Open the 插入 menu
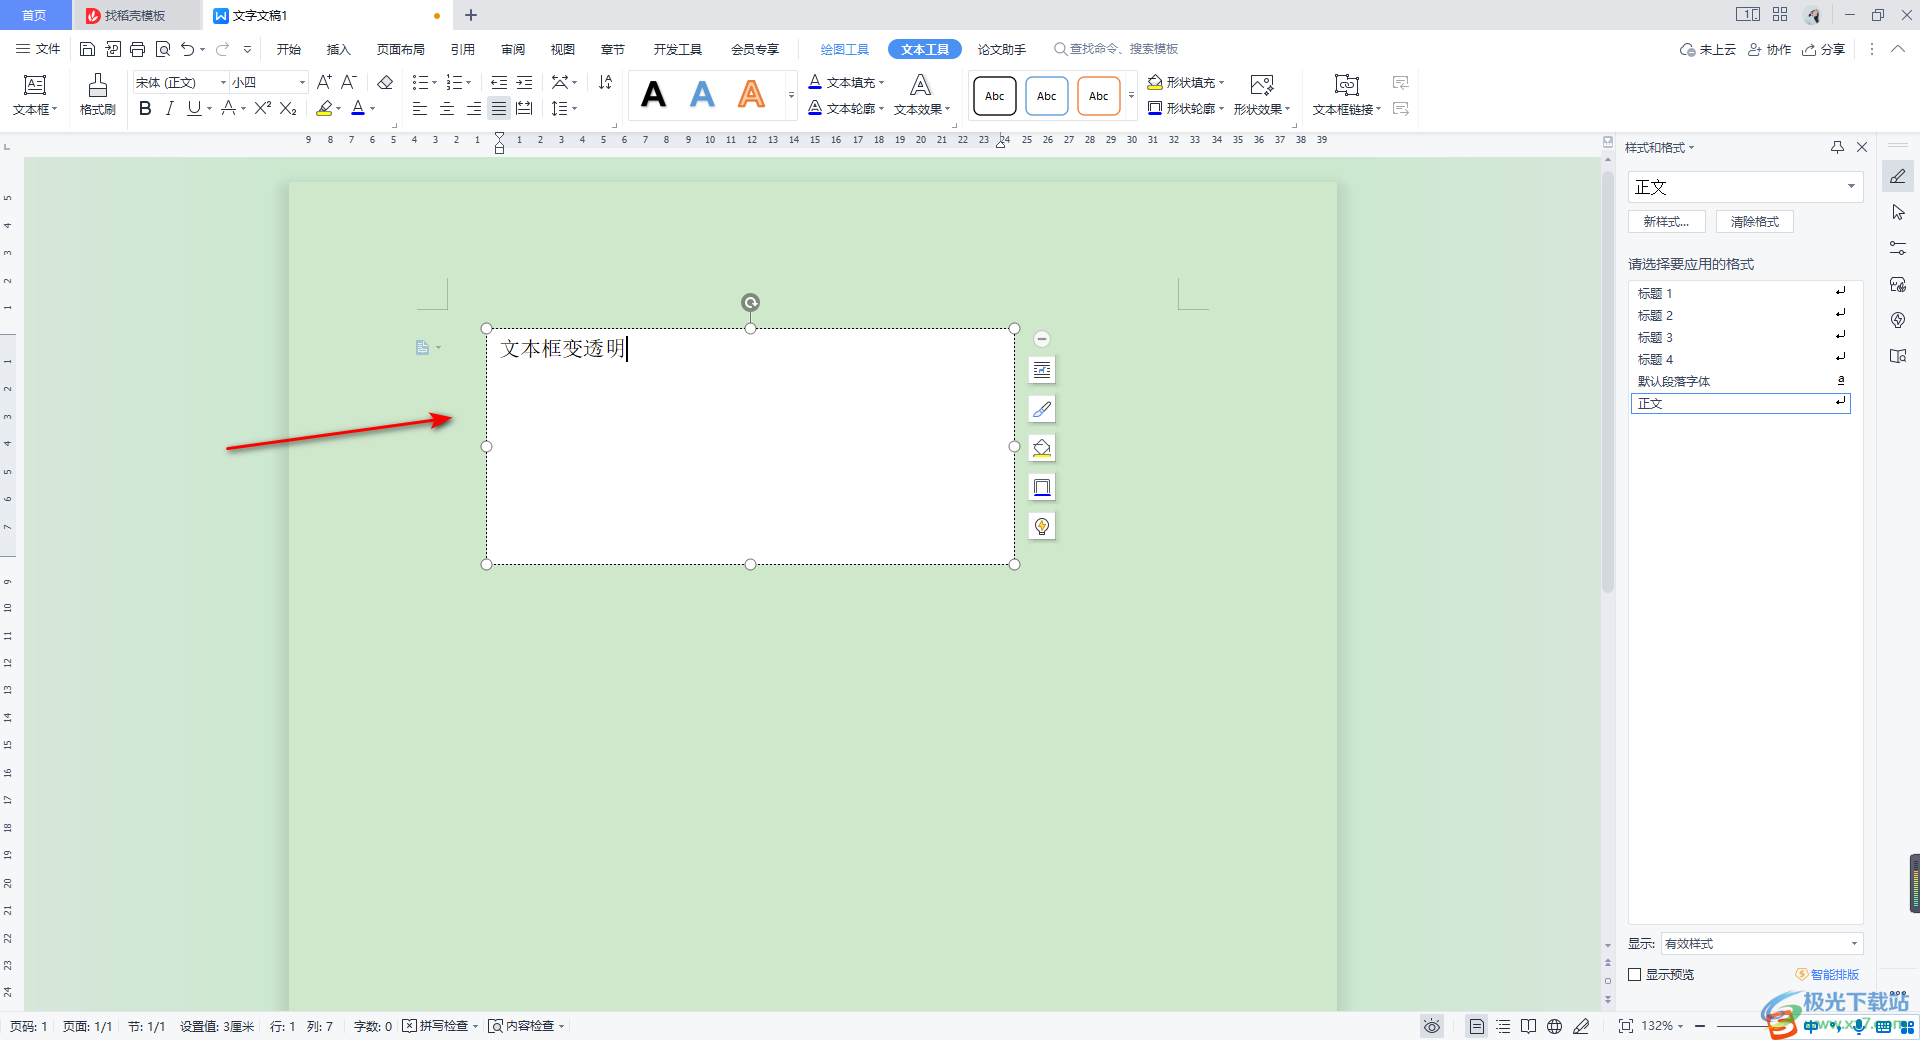The image size is (1920, 1040). pos(338,48)
